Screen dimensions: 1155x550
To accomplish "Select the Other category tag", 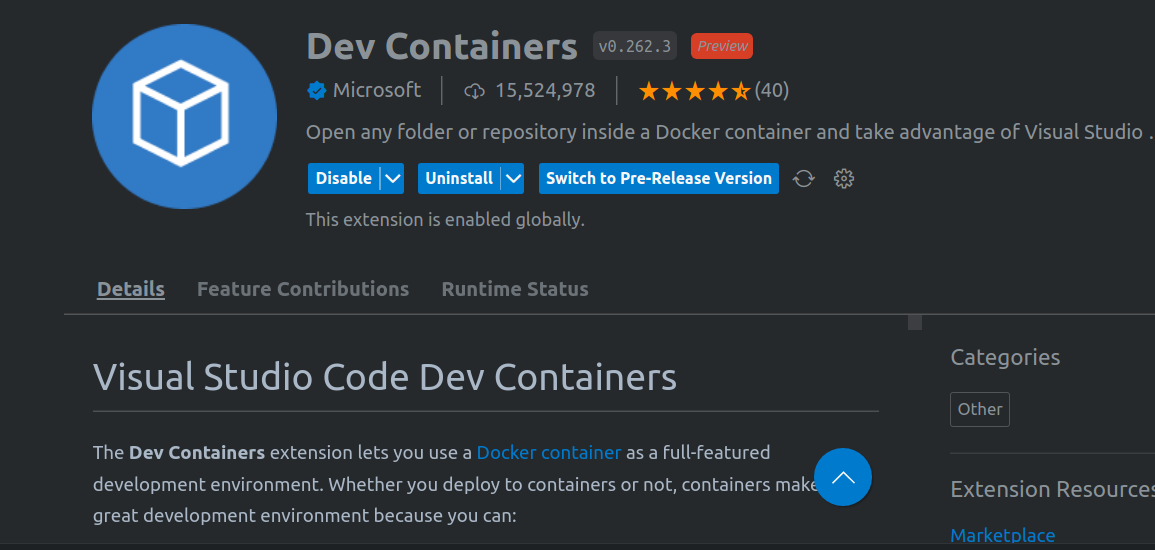I will 980,409.
